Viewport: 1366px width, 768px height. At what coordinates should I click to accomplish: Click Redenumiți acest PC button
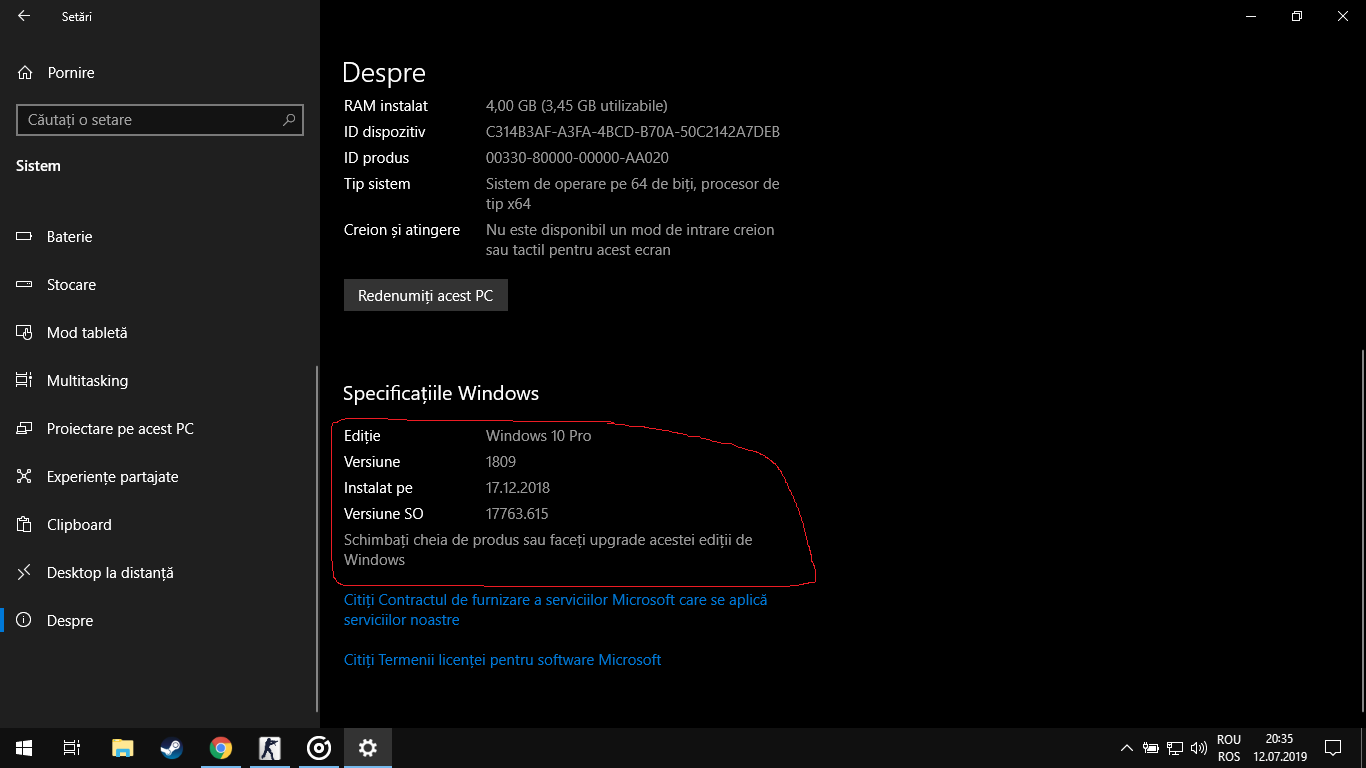click(x=426, y=296)
